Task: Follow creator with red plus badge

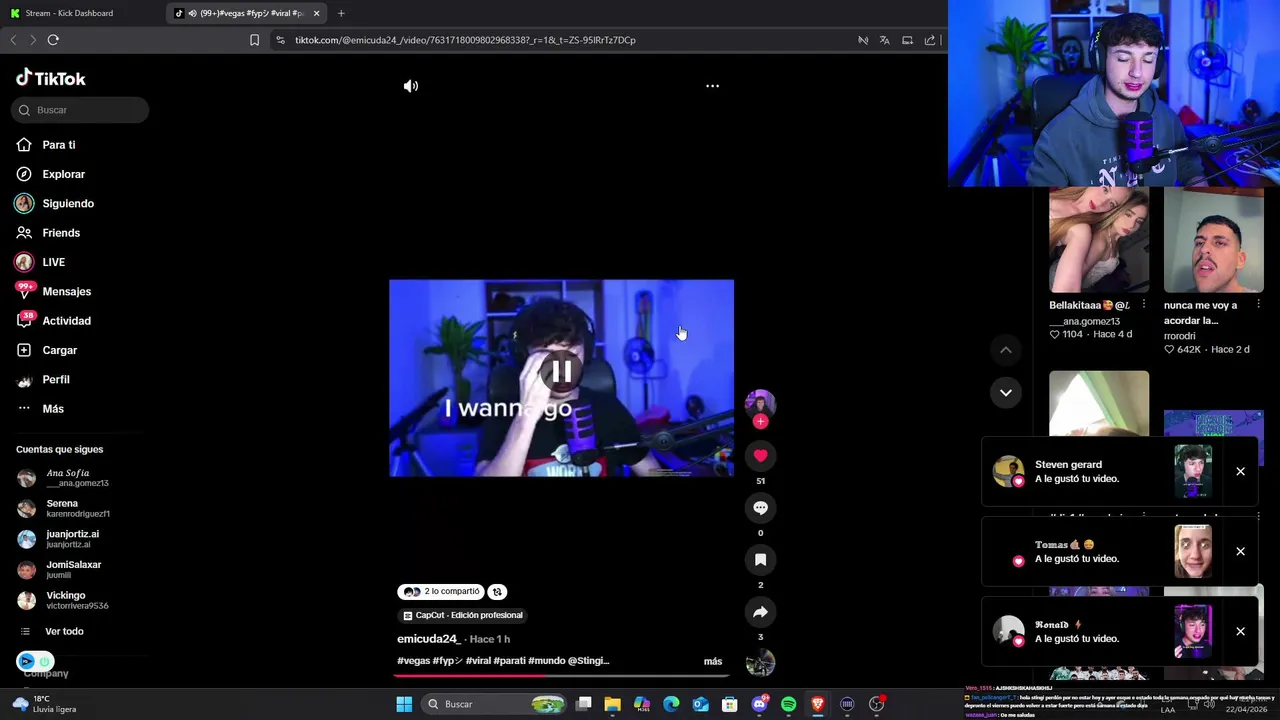Action: point(760,422)
